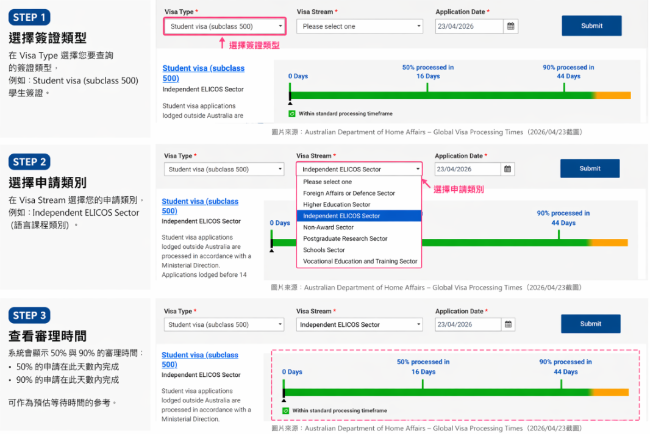Click the green 'Within standard processing timeframe' icon in STEP 3
The image size is (650, 434).
(286, 411)
